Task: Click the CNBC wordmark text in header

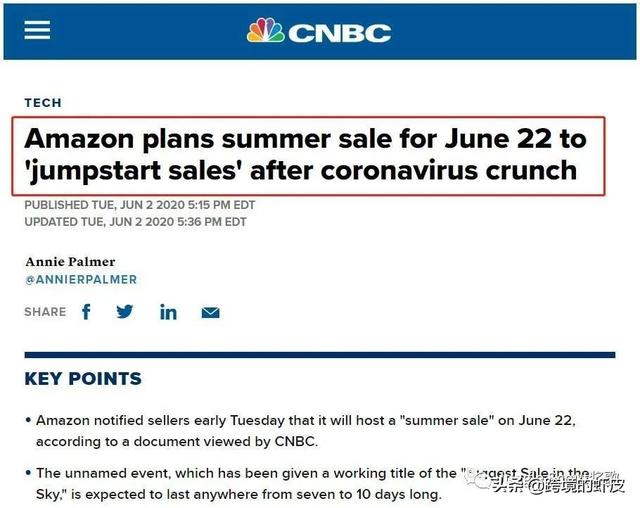Action: 340,33
